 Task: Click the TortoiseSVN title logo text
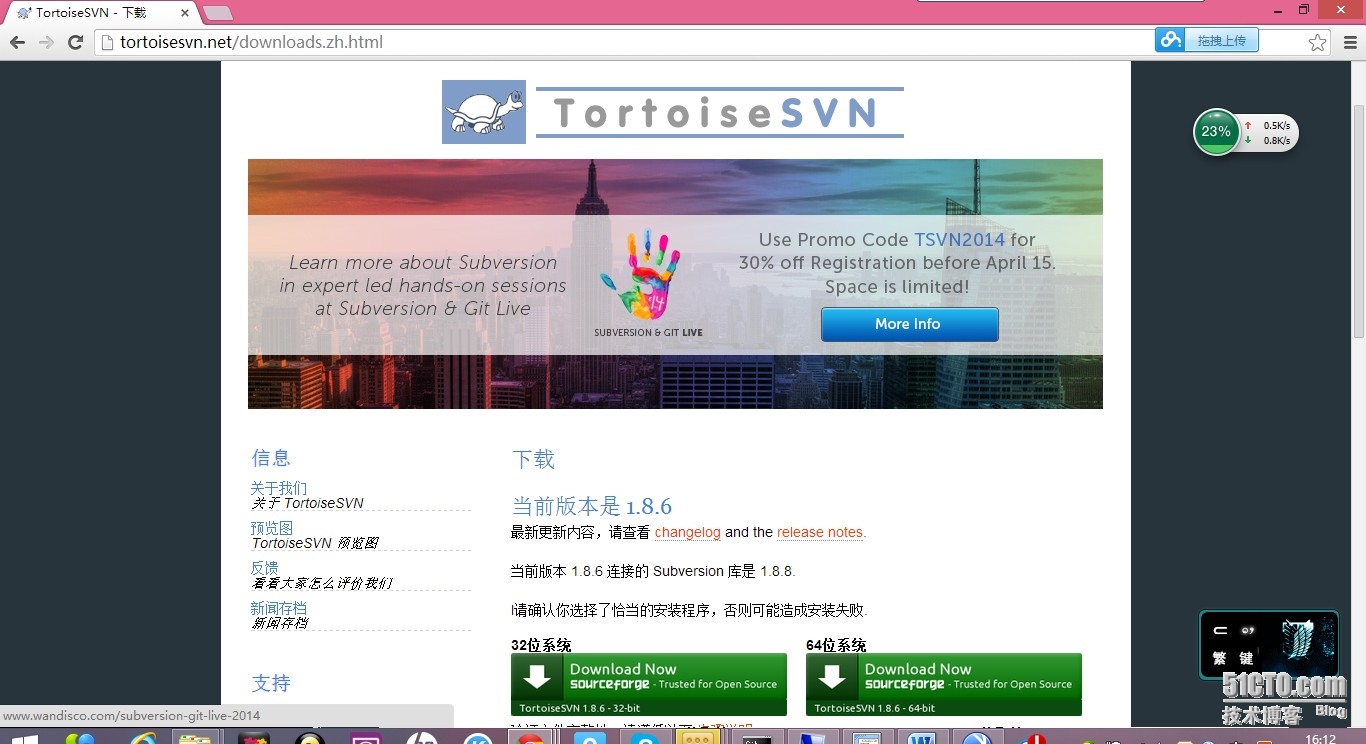click(718, 113)
